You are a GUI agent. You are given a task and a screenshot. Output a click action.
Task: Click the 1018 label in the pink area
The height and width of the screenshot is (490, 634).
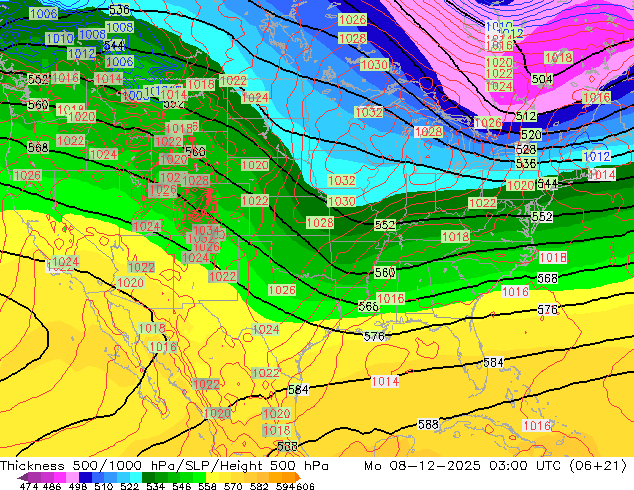(558, 57)
